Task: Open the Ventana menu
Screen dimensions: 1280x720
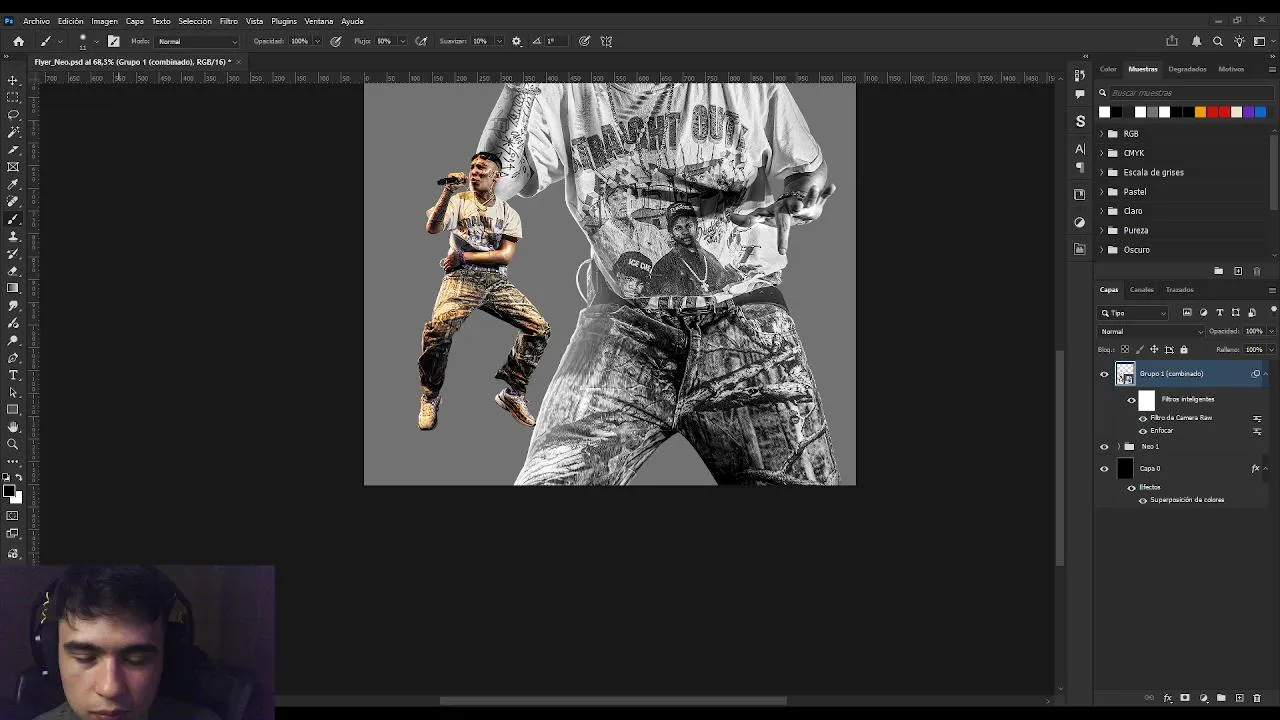Action: [x=318, y=21]
